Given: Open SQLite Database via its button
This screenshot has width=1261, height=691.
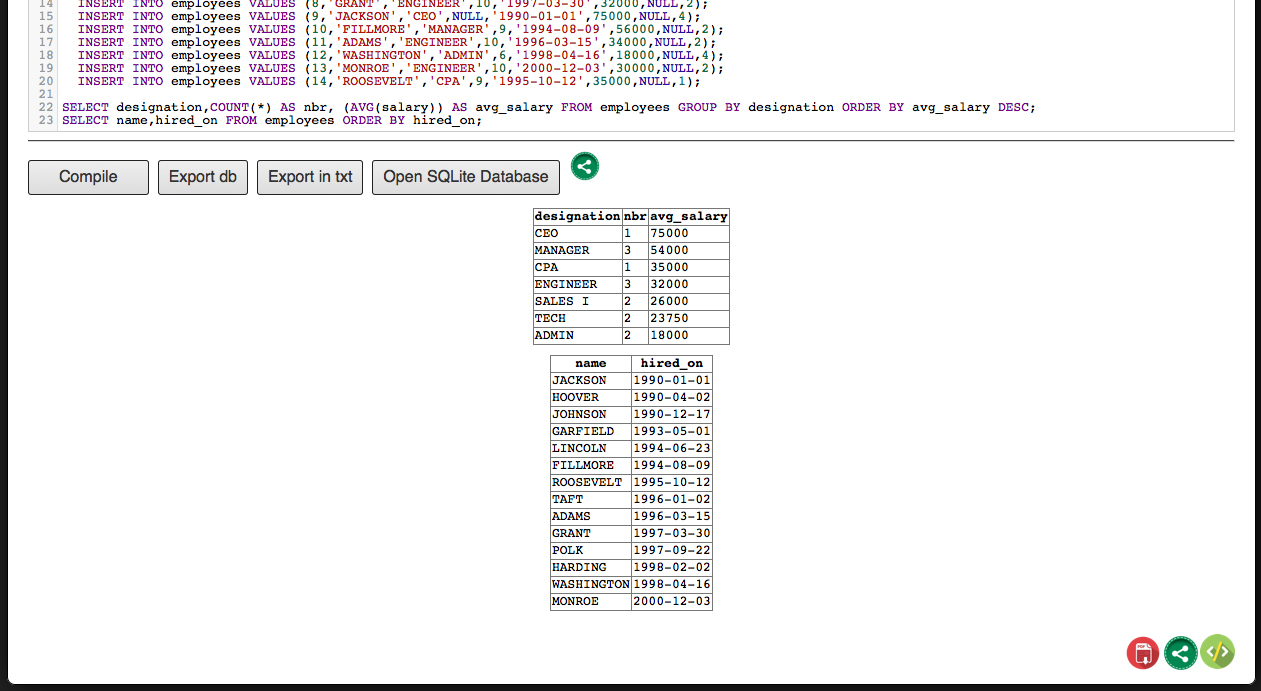Looking at the screenshot, I should pyautogui.click(x=465, y=177).
